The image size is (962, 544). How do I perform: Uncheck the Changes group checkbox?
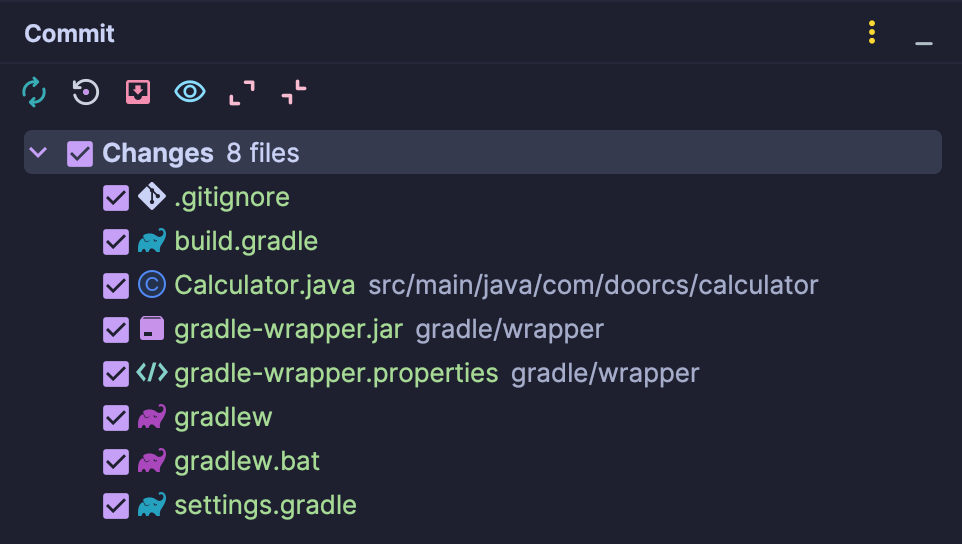click(x=80, y=153)
